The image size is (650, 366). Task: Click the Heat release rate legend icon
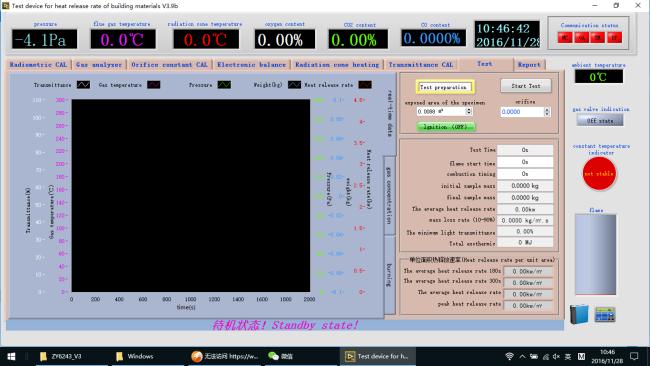pyautogui.click(x=365, y=85)
